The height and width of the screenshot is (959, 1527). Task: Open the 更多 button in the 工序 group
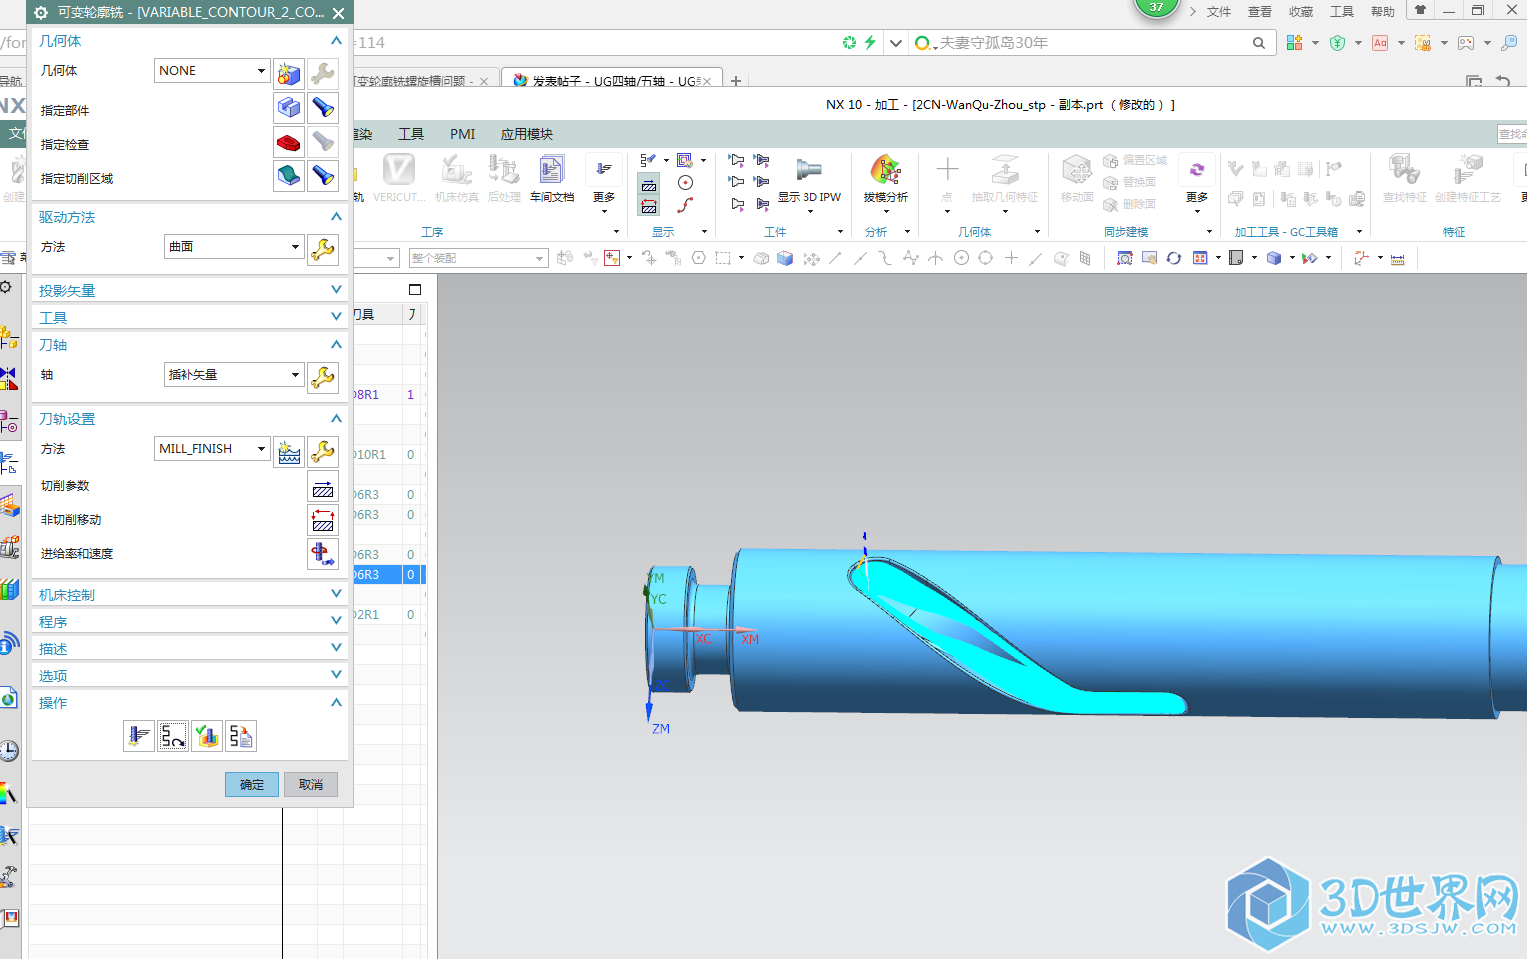(604, 182)
